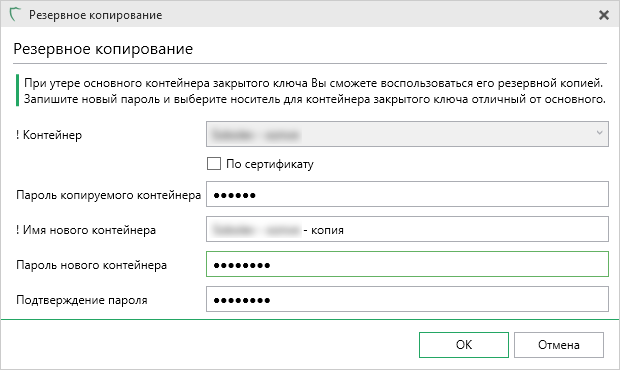620x370 pixels.
Task: Confirm the backup with the OK button
Action: click(x=464, y=345)
